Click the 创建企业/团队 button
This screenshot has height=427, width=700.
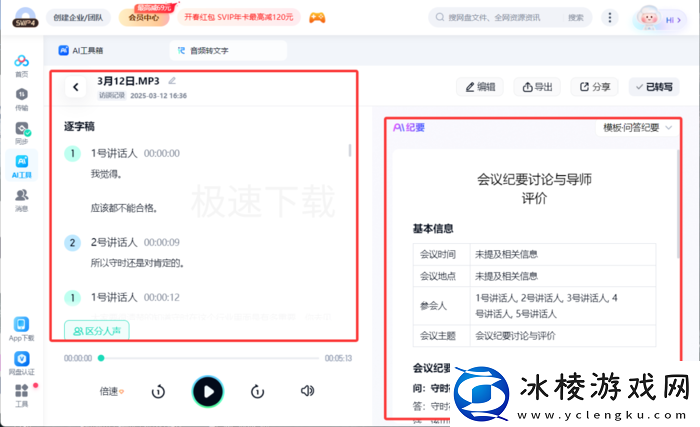coord(78,18)
